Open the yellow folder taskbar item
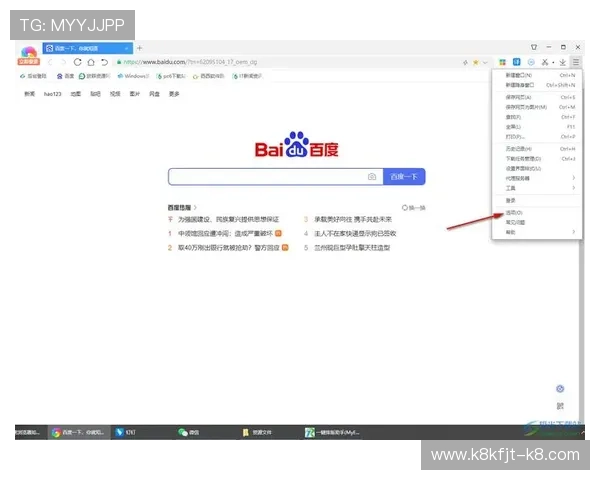Viewport: 600px width, 480px height. (257, 432)
